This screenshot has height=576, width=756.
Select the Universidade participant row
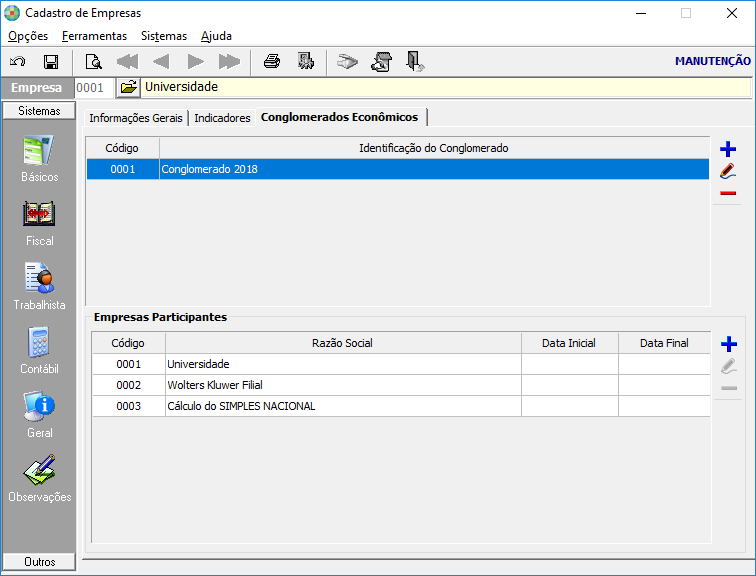pyautogui.click(x=401, y=364)
